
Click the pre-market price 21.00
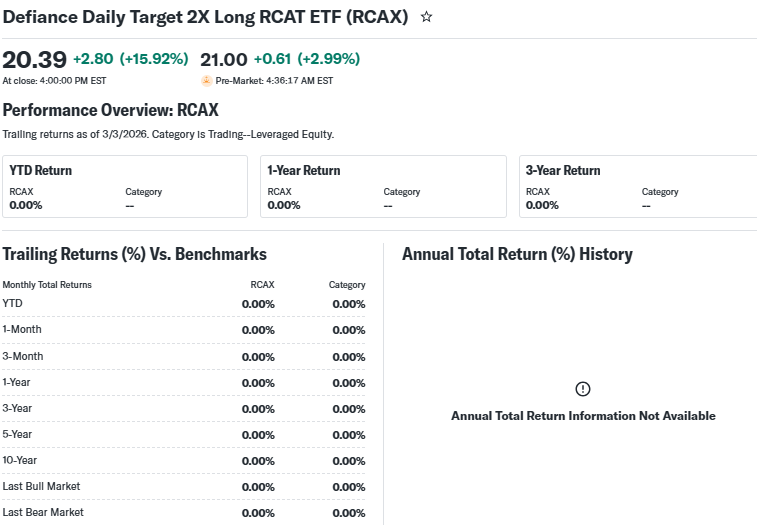(224, 59)
